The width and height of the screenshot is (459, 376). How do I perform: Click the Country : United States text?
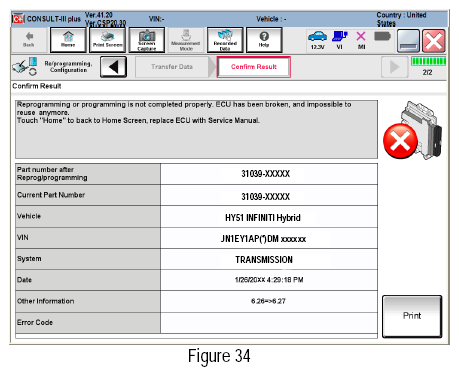401,19
